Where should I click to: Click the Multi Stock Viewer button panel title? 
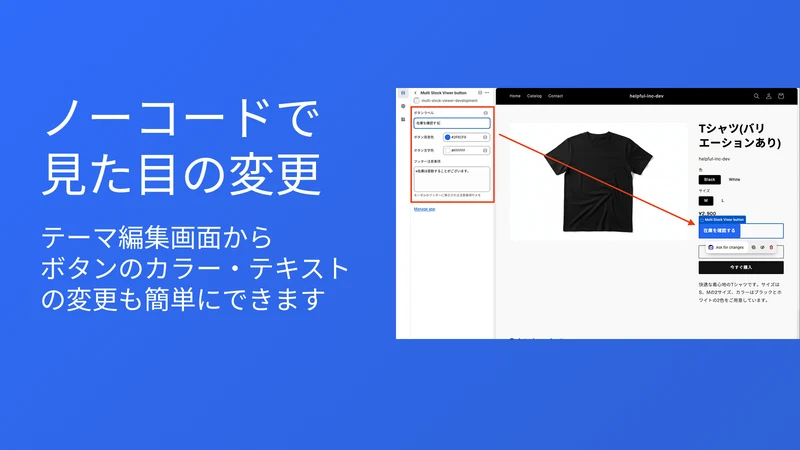point(443,93)
